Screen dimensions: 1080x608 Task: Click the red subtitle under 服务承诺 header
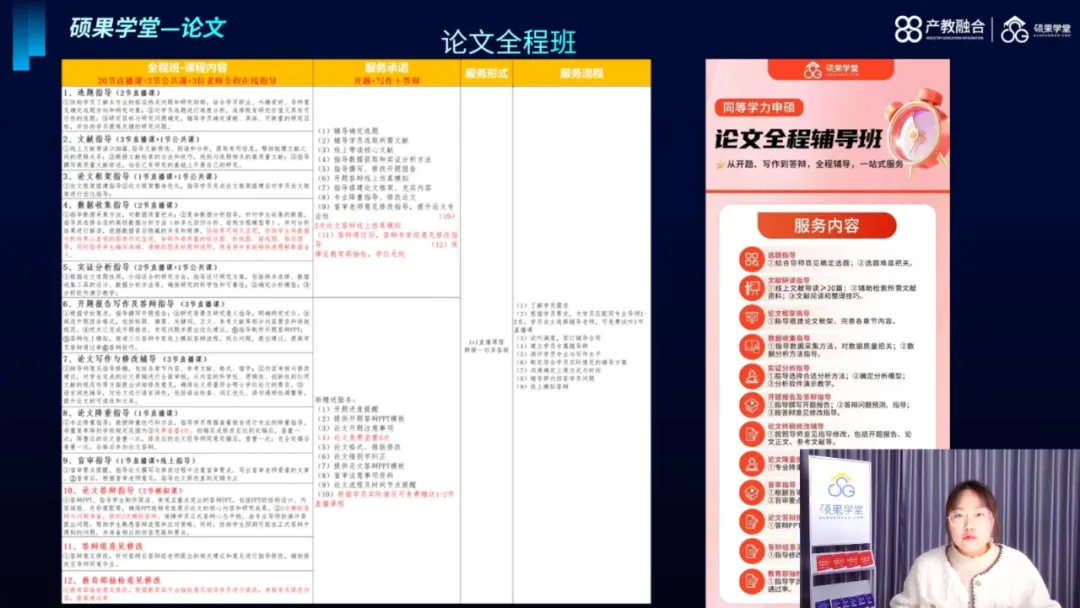(386, 81)
